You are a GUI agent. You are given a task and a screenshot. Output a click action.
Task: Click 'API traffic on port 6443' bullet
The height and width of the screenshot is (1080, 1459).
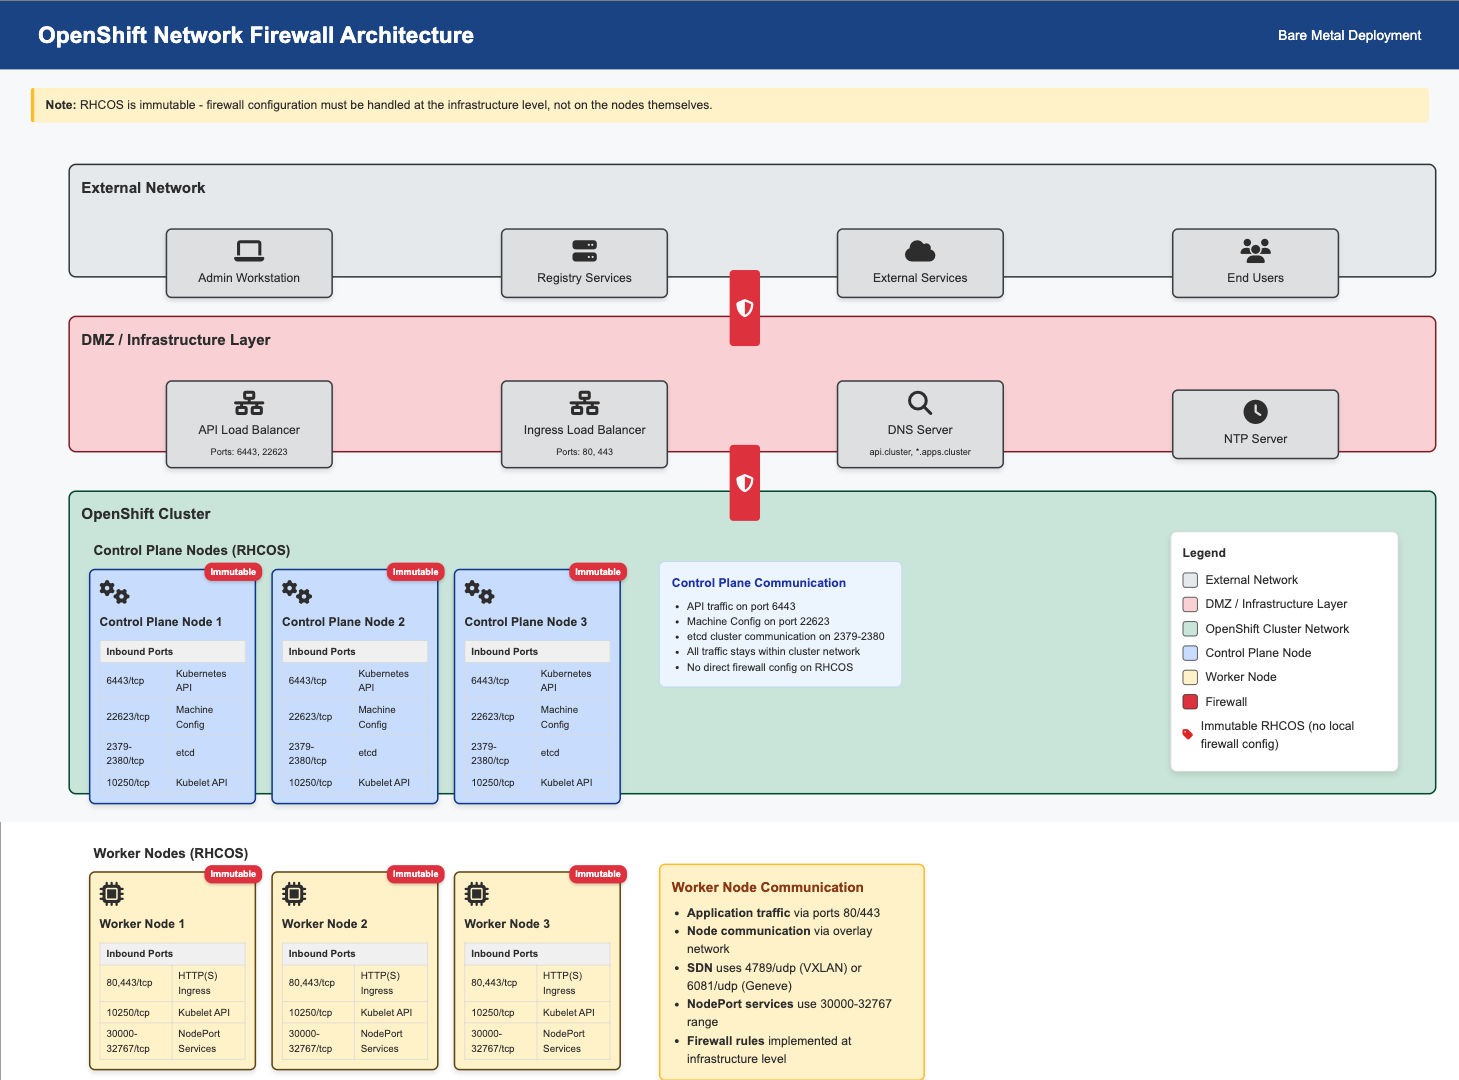pyautogui.click(x=741, y=606)
